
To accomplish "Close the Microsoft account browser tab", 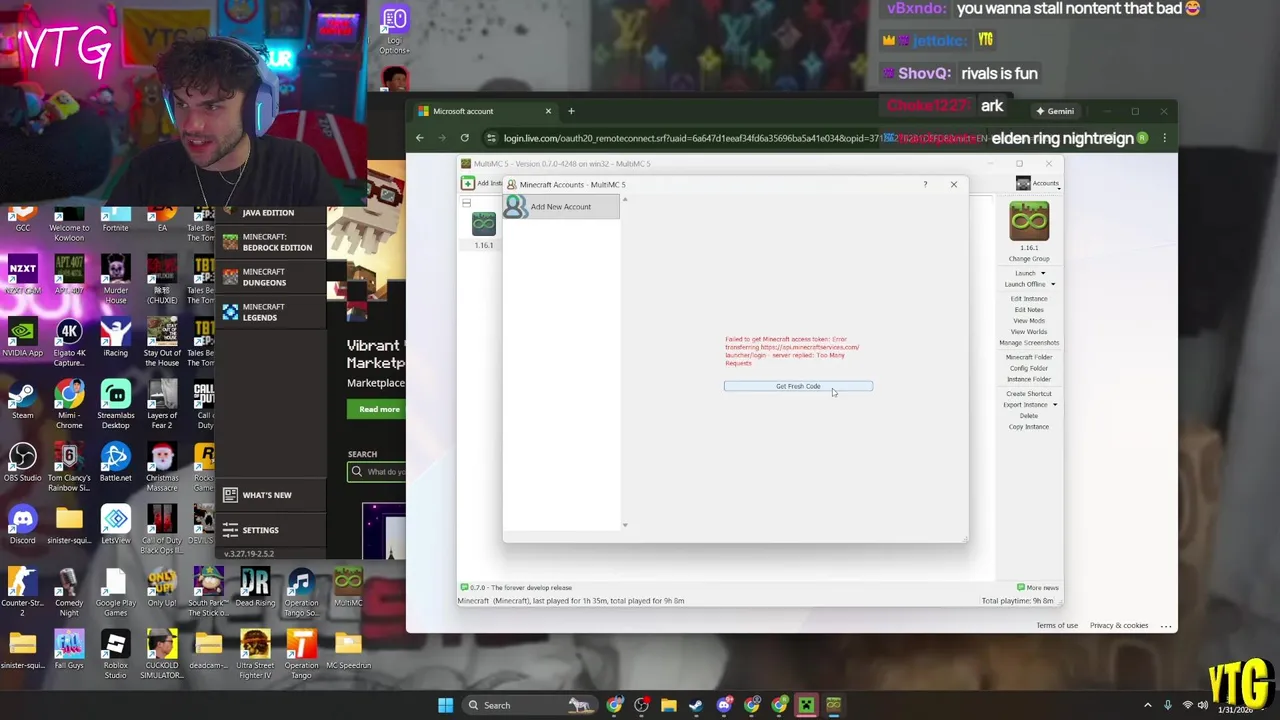I will pyautogui.click(x=548, y=111).
